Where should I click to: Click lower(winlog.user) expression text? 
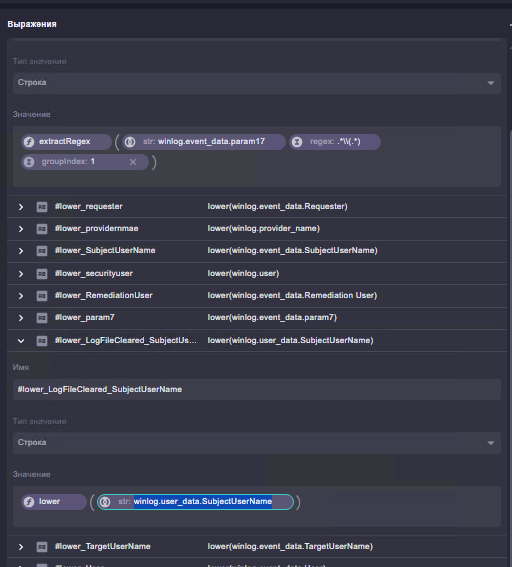tap(243, 273)
